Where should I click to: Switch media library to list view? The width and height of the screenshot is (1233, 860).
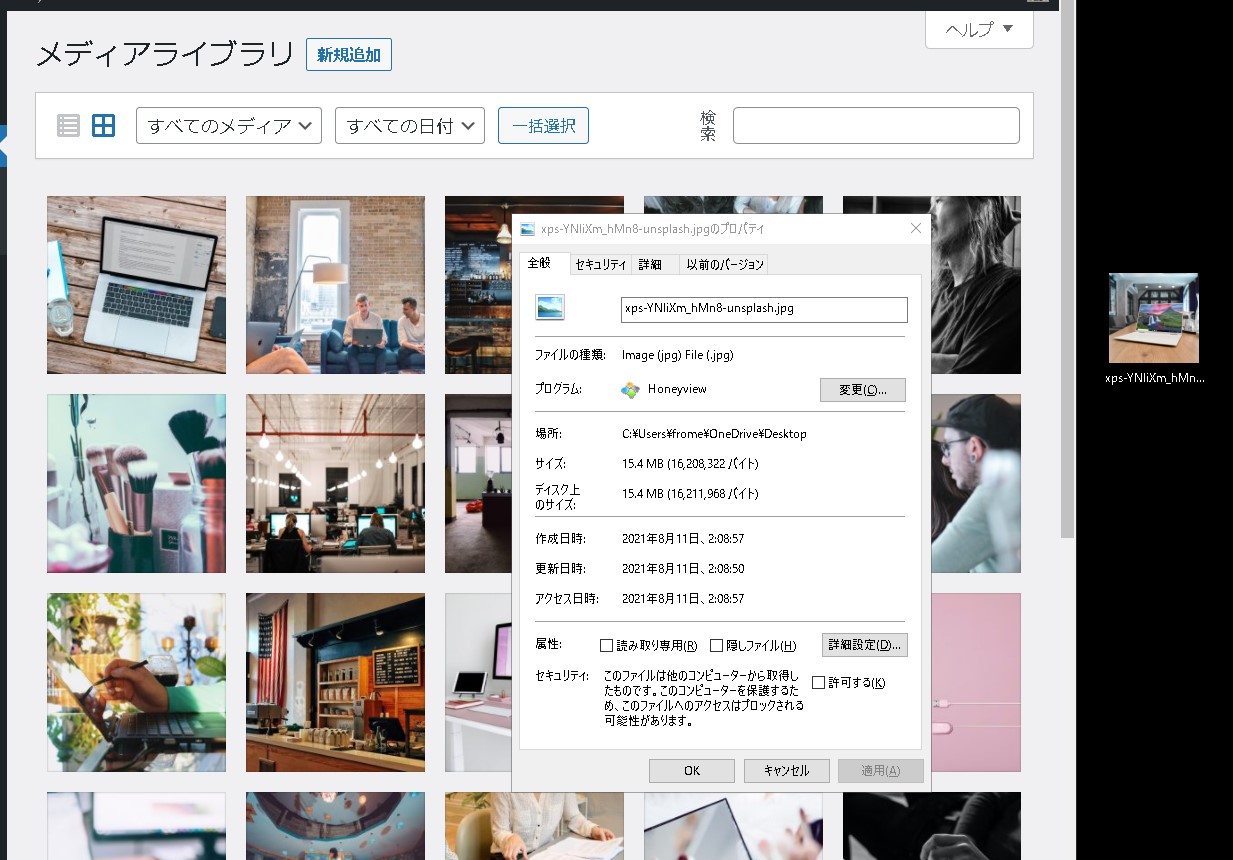pos(66,125)
